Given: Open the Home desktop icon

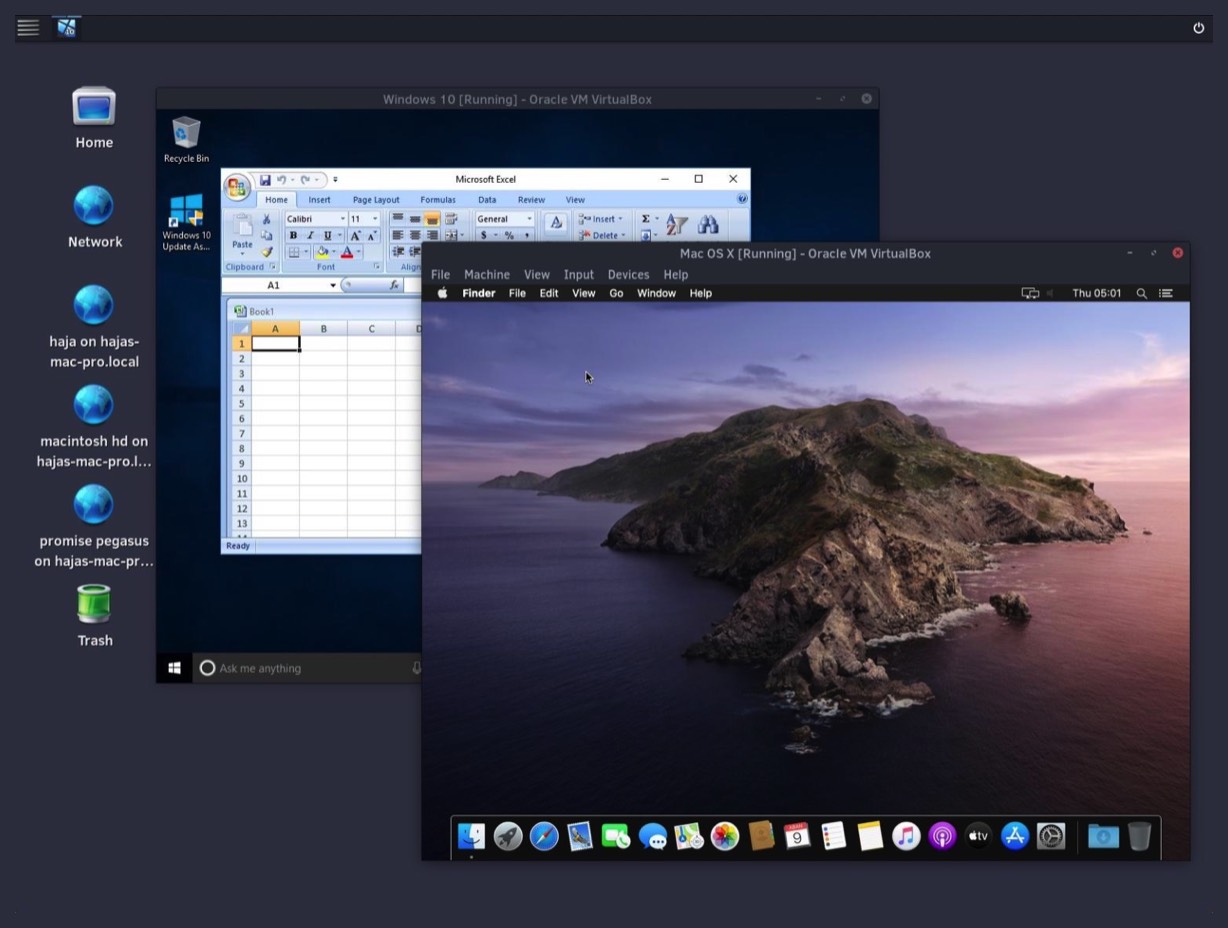Looking at the screenshot, I should click(x=94, y=118).
